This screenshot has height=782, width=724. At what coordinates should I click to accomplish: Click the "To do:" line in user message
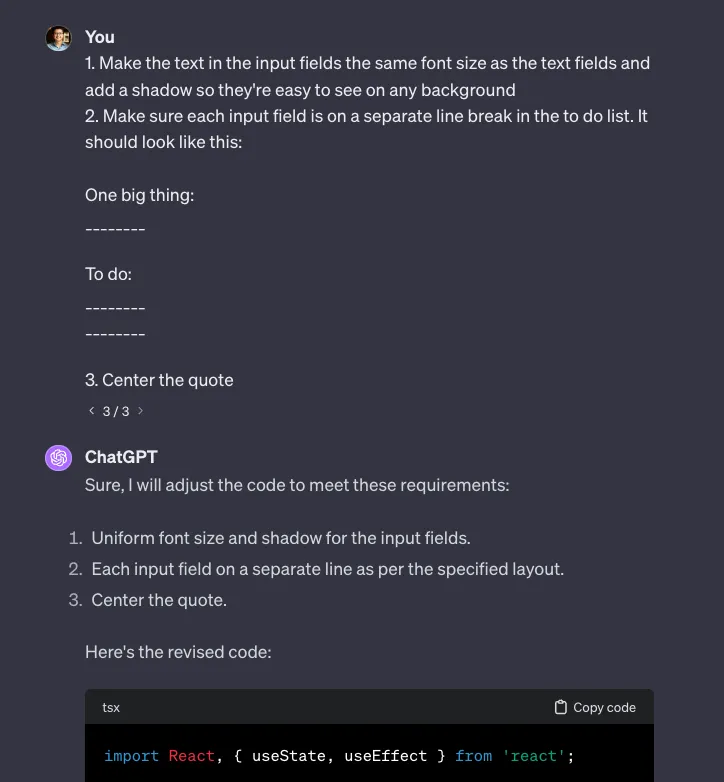(108, 274)
